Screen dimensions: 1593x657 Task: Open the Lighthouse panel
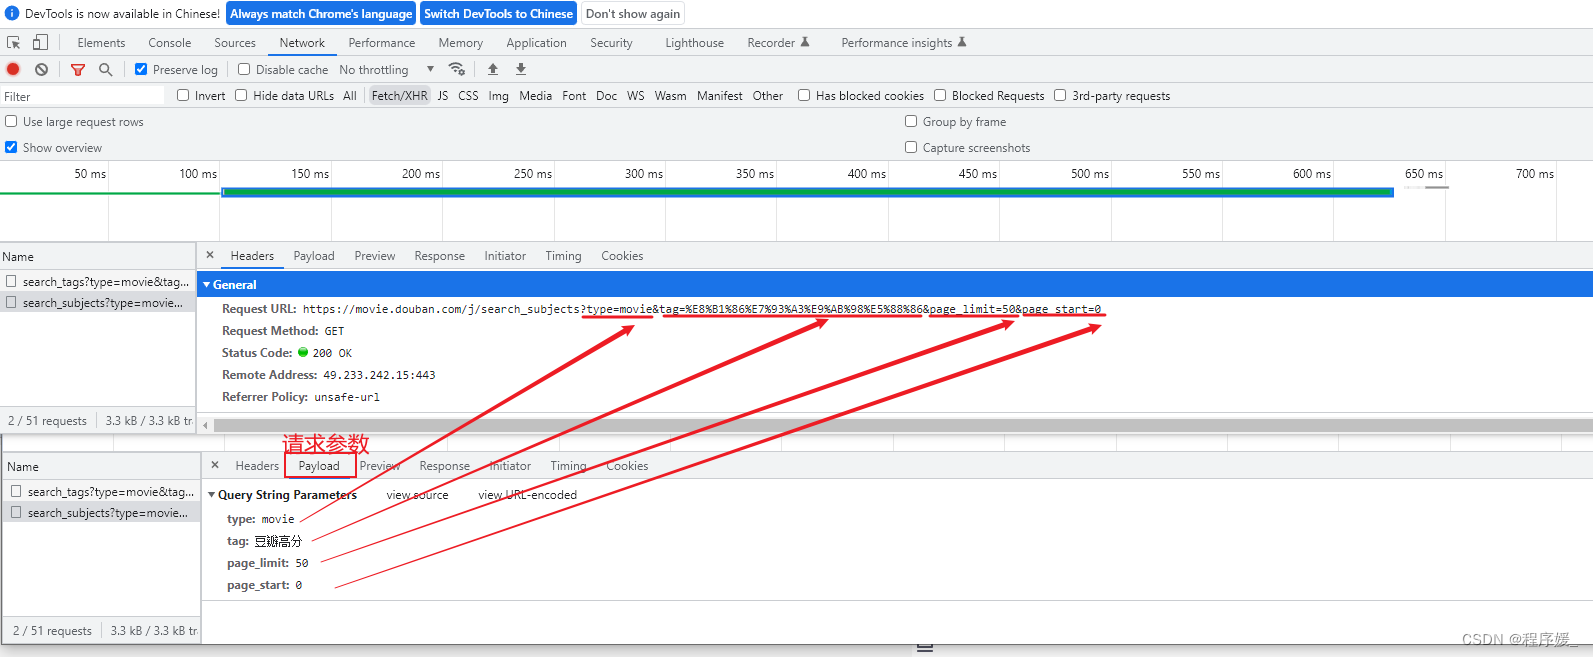point(695,43)
